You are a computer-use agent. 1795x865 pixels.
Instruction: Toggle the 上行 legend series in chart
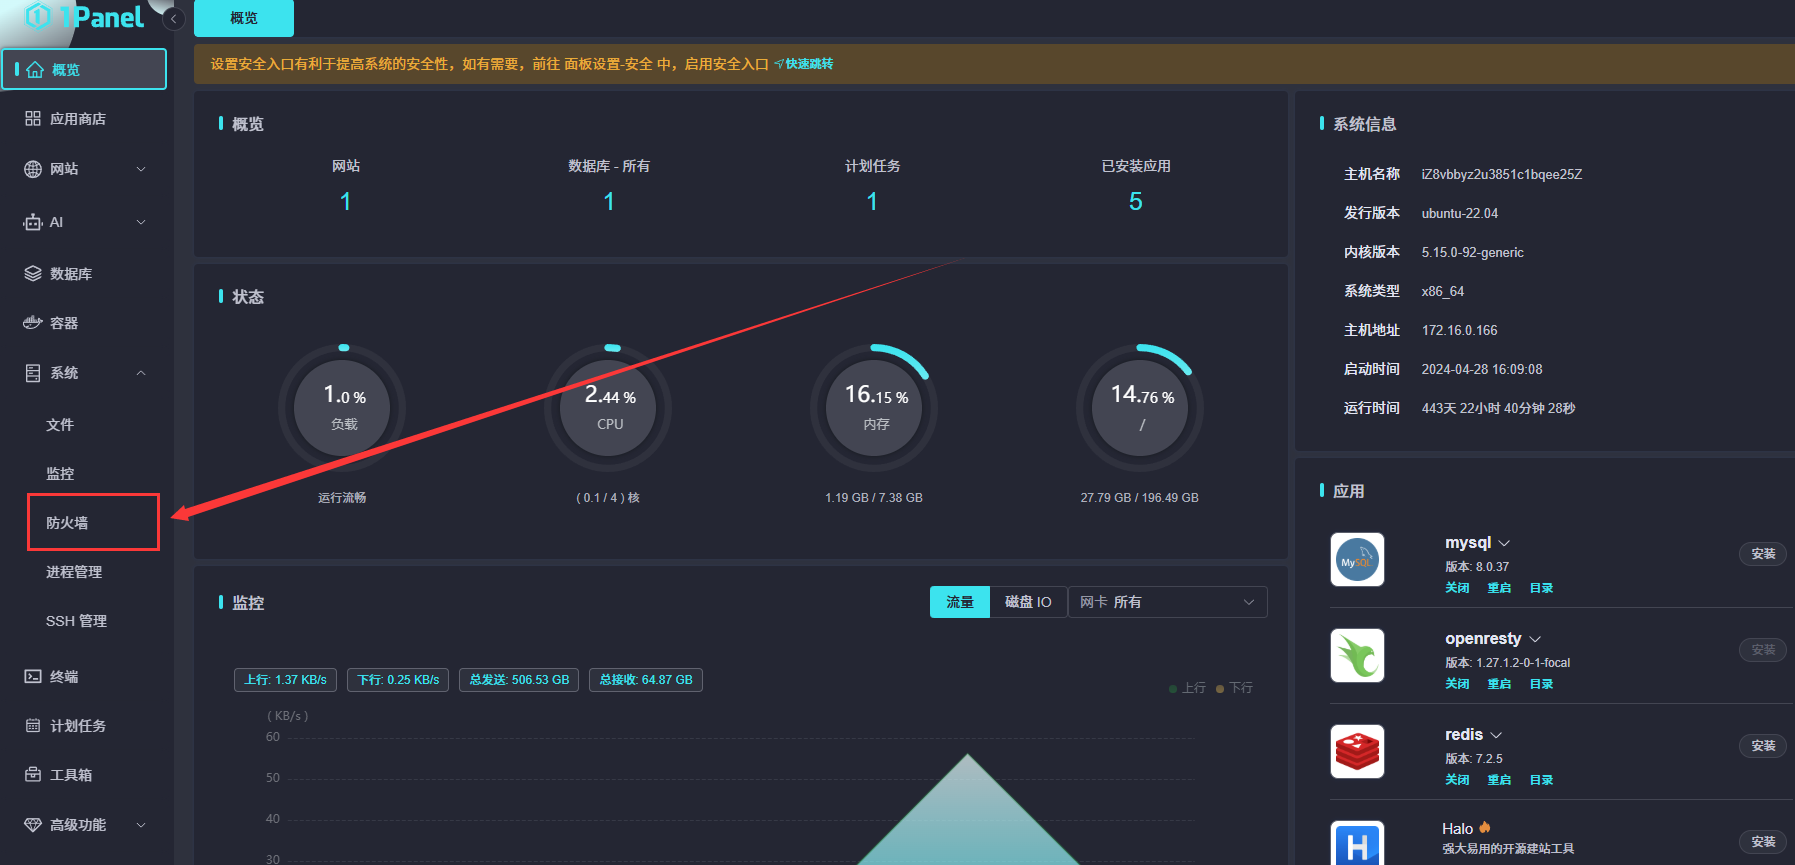[1187, 688]
